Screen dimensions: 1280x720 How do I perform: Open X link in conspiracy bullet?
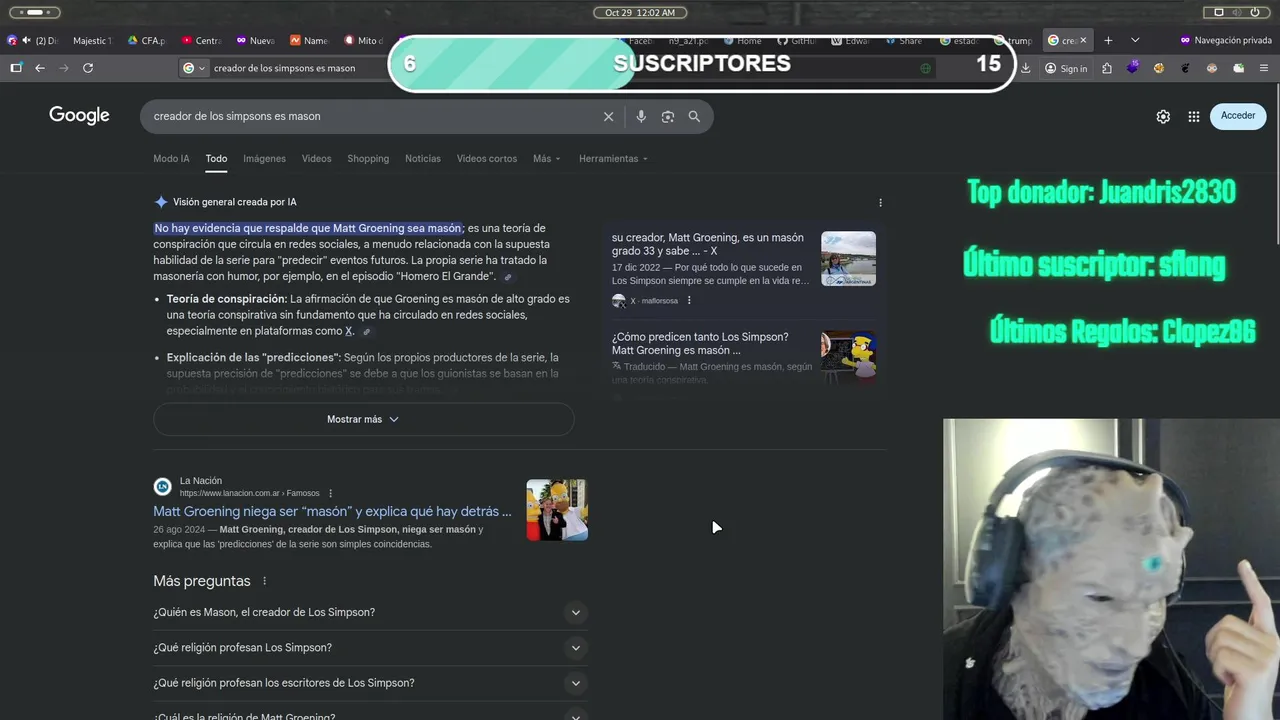click(349, 331)
